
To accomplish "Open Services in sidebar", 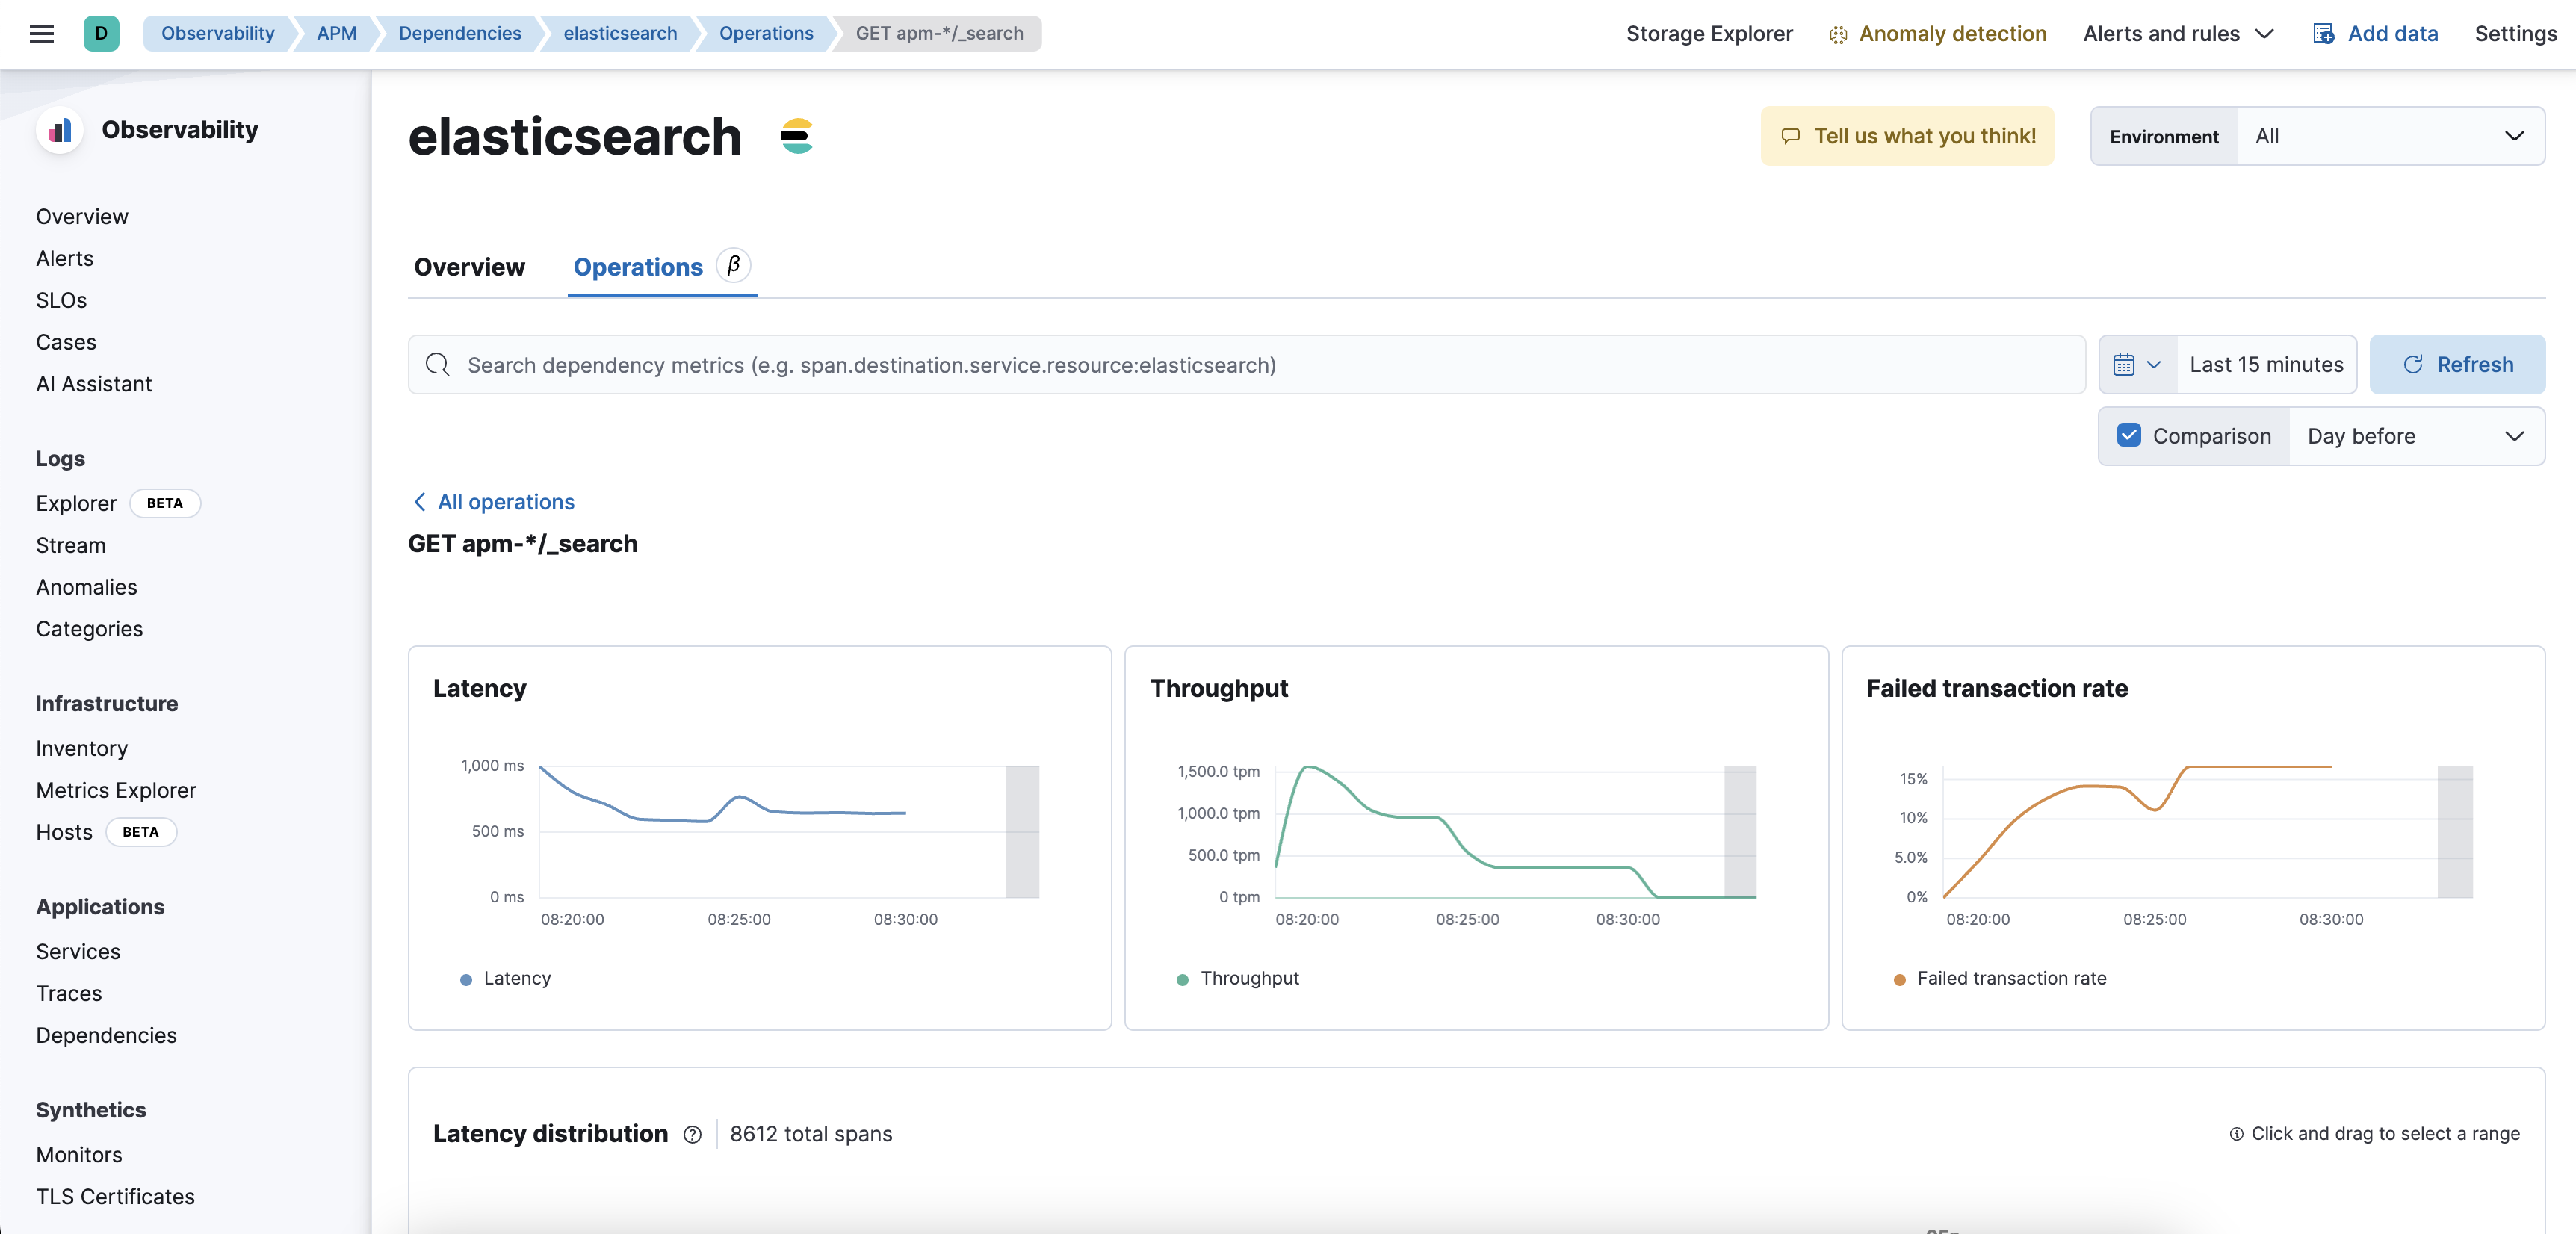I will (x=78, y=952).
